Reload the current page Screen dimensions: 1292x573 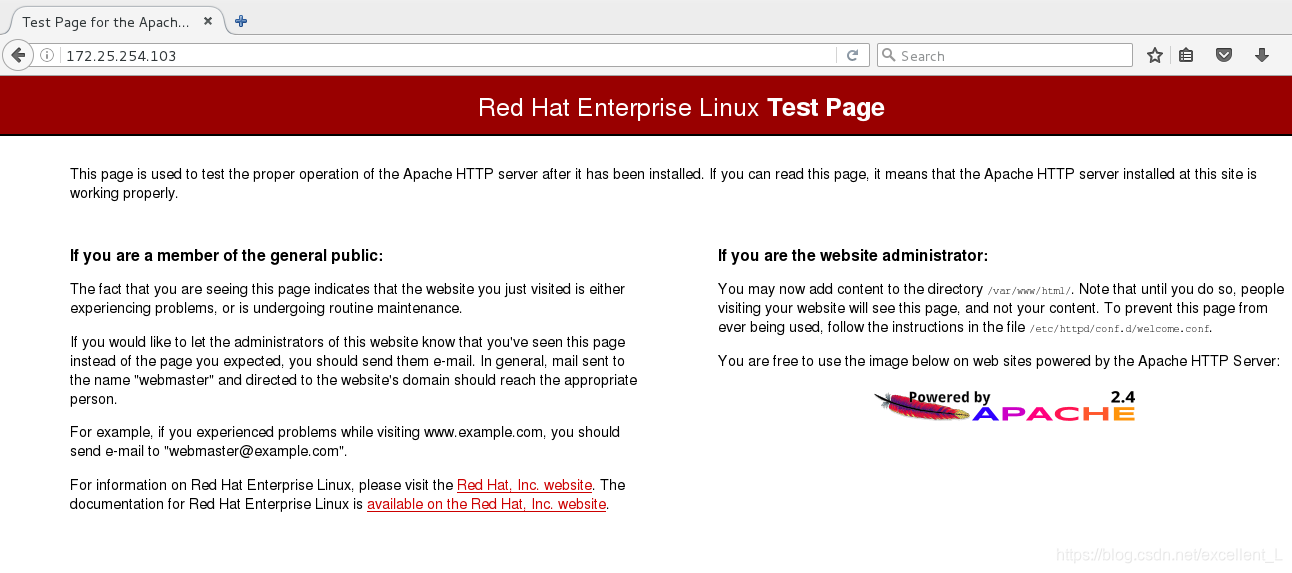[x=852, y=56]
